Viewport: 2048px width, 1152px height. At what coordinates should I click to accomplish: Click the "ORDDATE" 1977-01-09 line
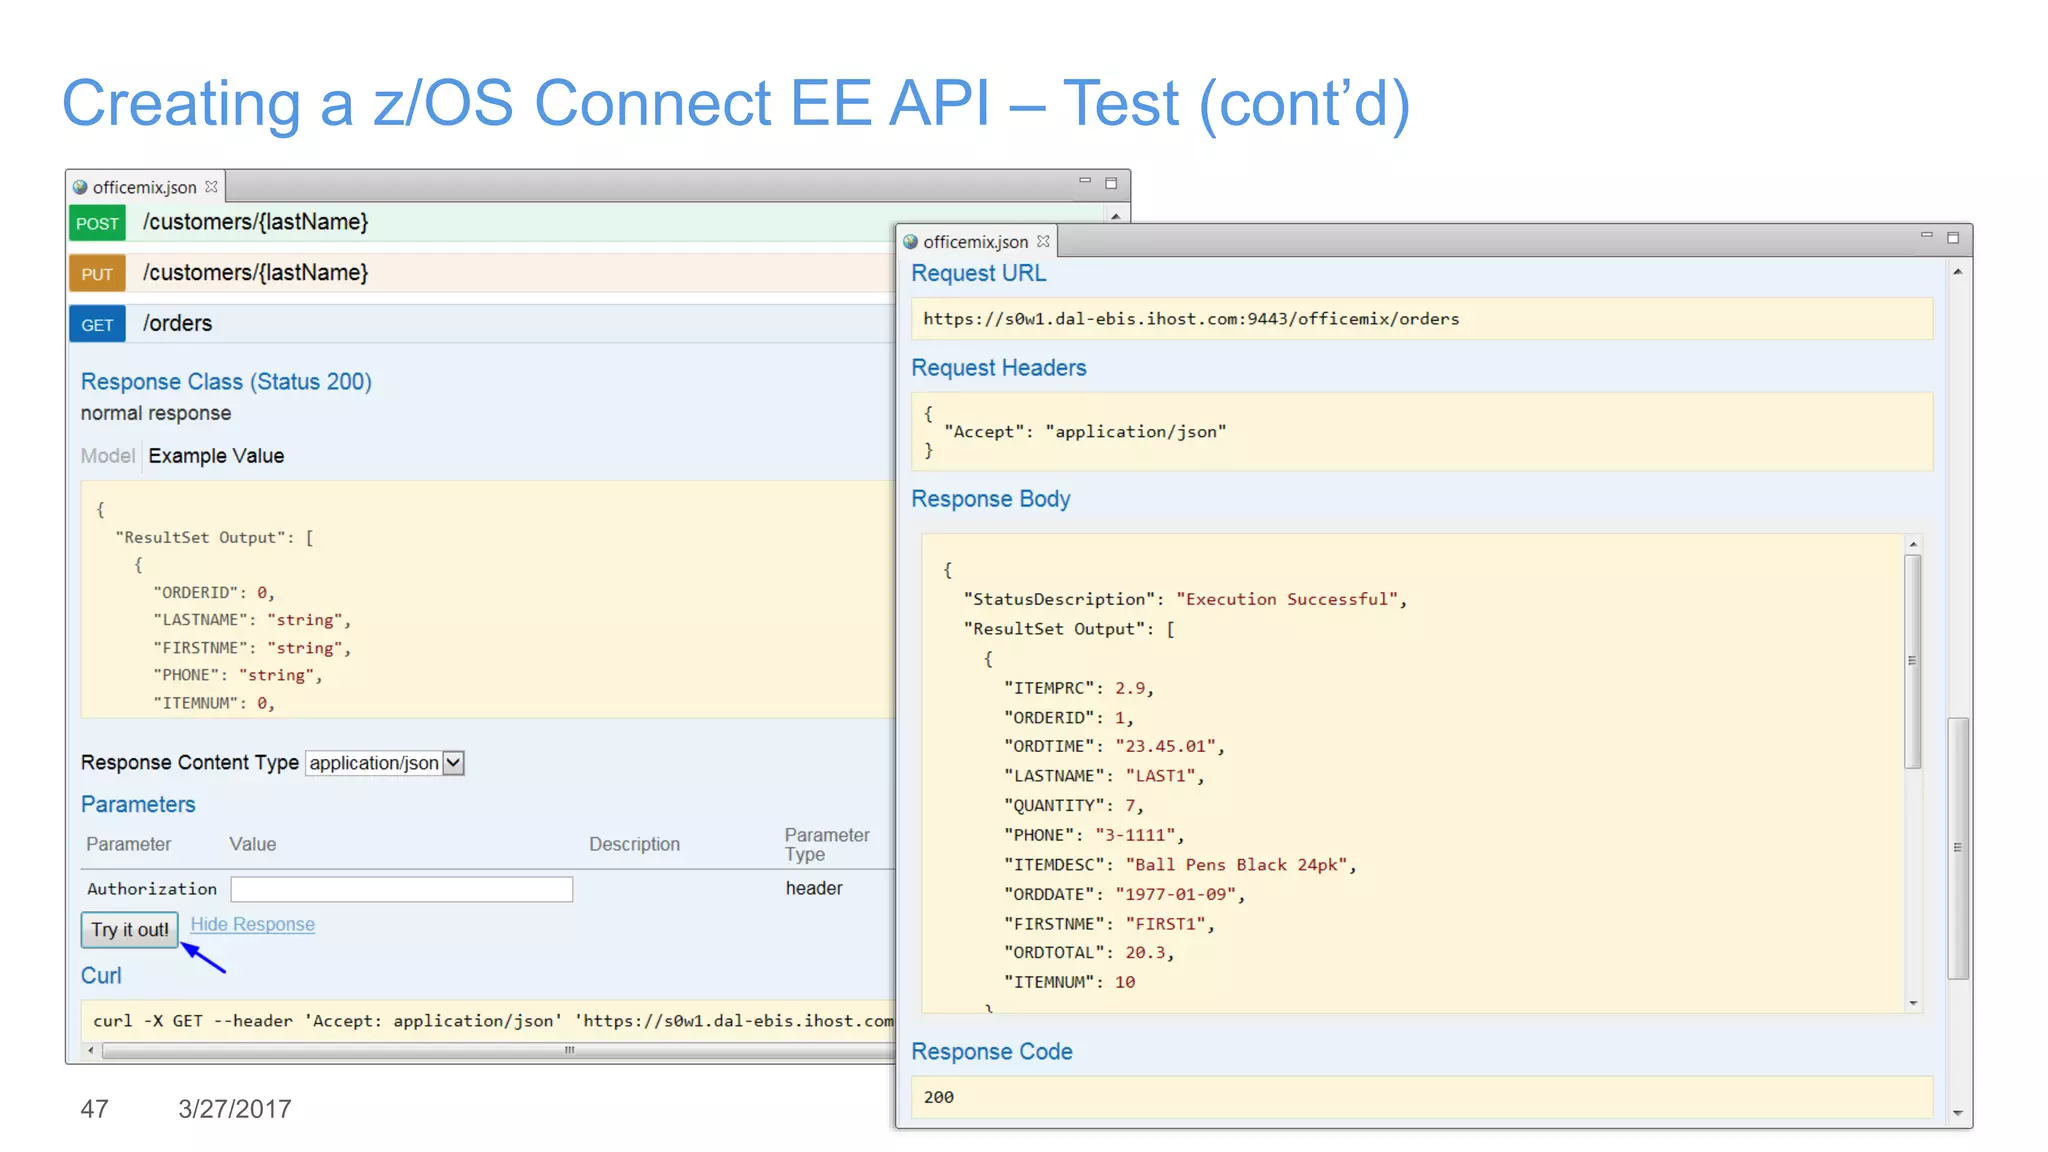point(1125,894)
